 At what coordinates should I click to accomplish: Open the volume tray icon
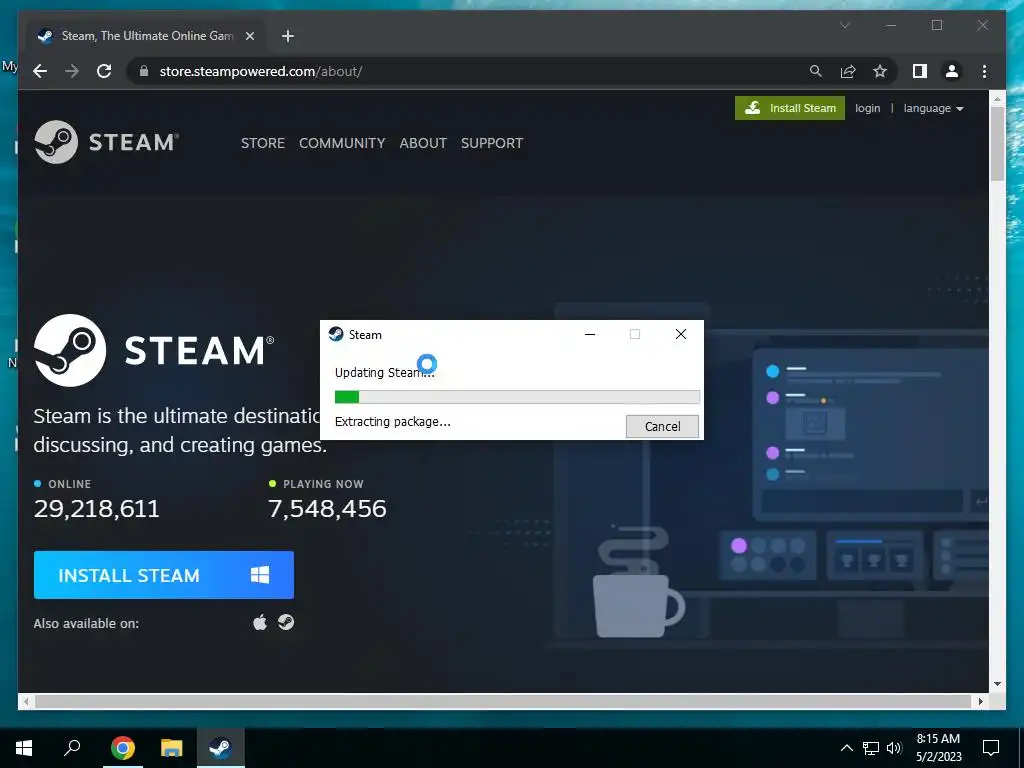[894, 748]
